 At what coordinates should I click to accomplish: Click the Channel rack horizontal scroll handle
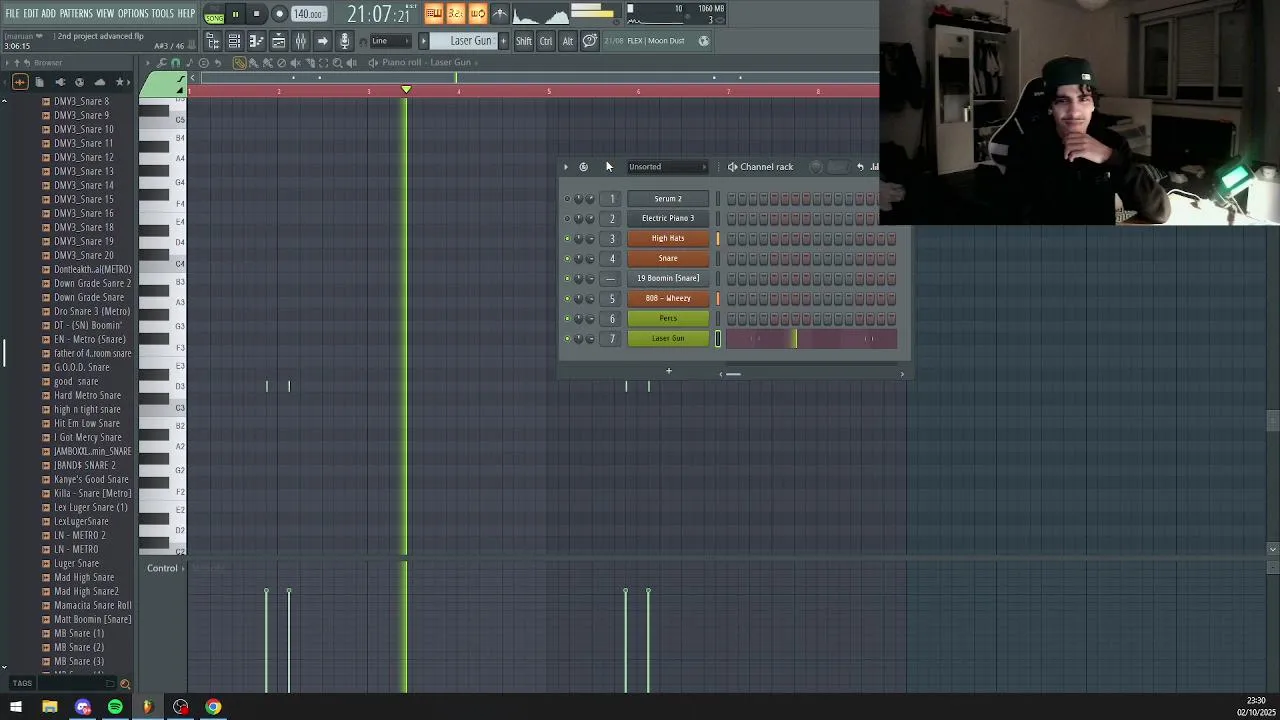coord(733,374)
